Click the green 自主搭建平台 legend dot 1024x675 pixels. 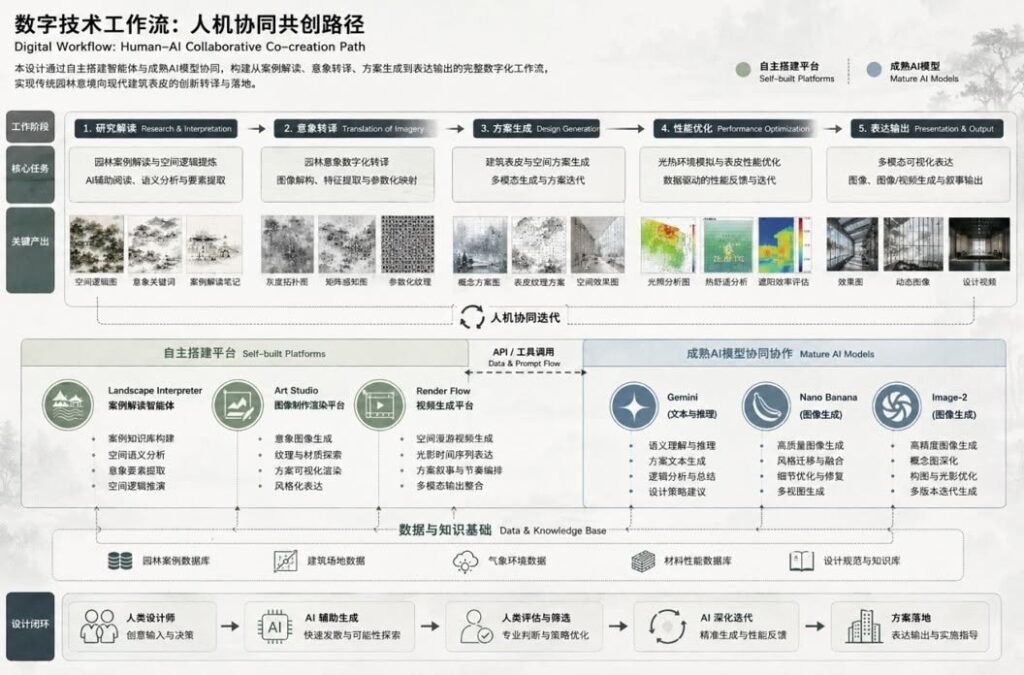point(743,70)
